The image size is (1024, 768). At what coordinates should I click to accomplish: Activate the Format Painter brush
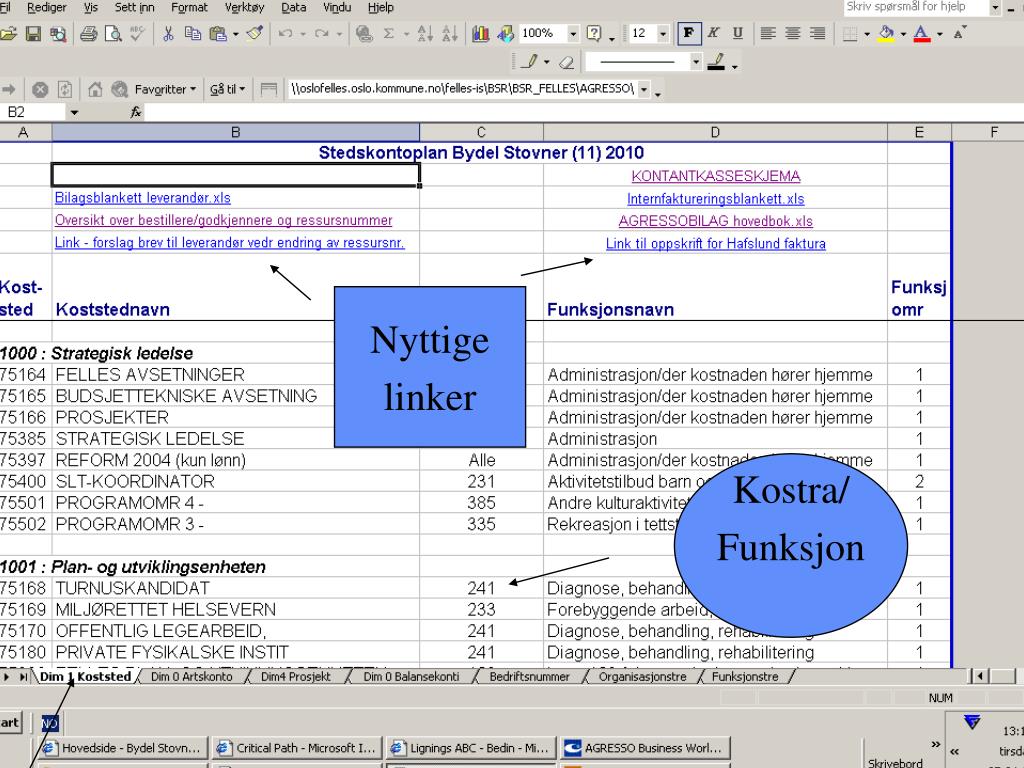point(255,33)
